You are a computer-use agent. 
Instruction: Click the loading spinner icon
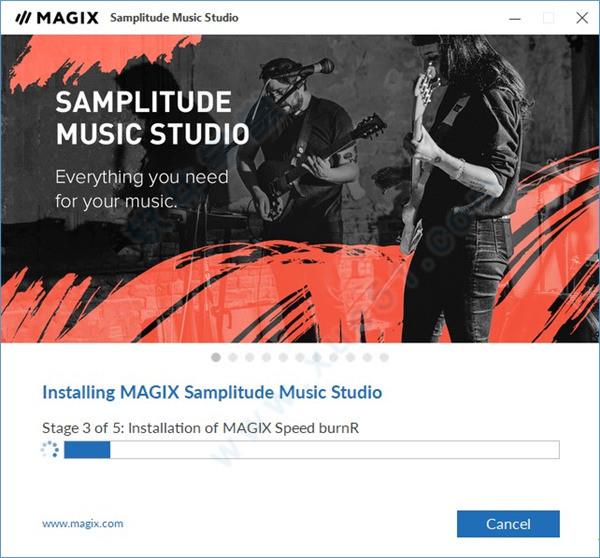tap(50, 450)
